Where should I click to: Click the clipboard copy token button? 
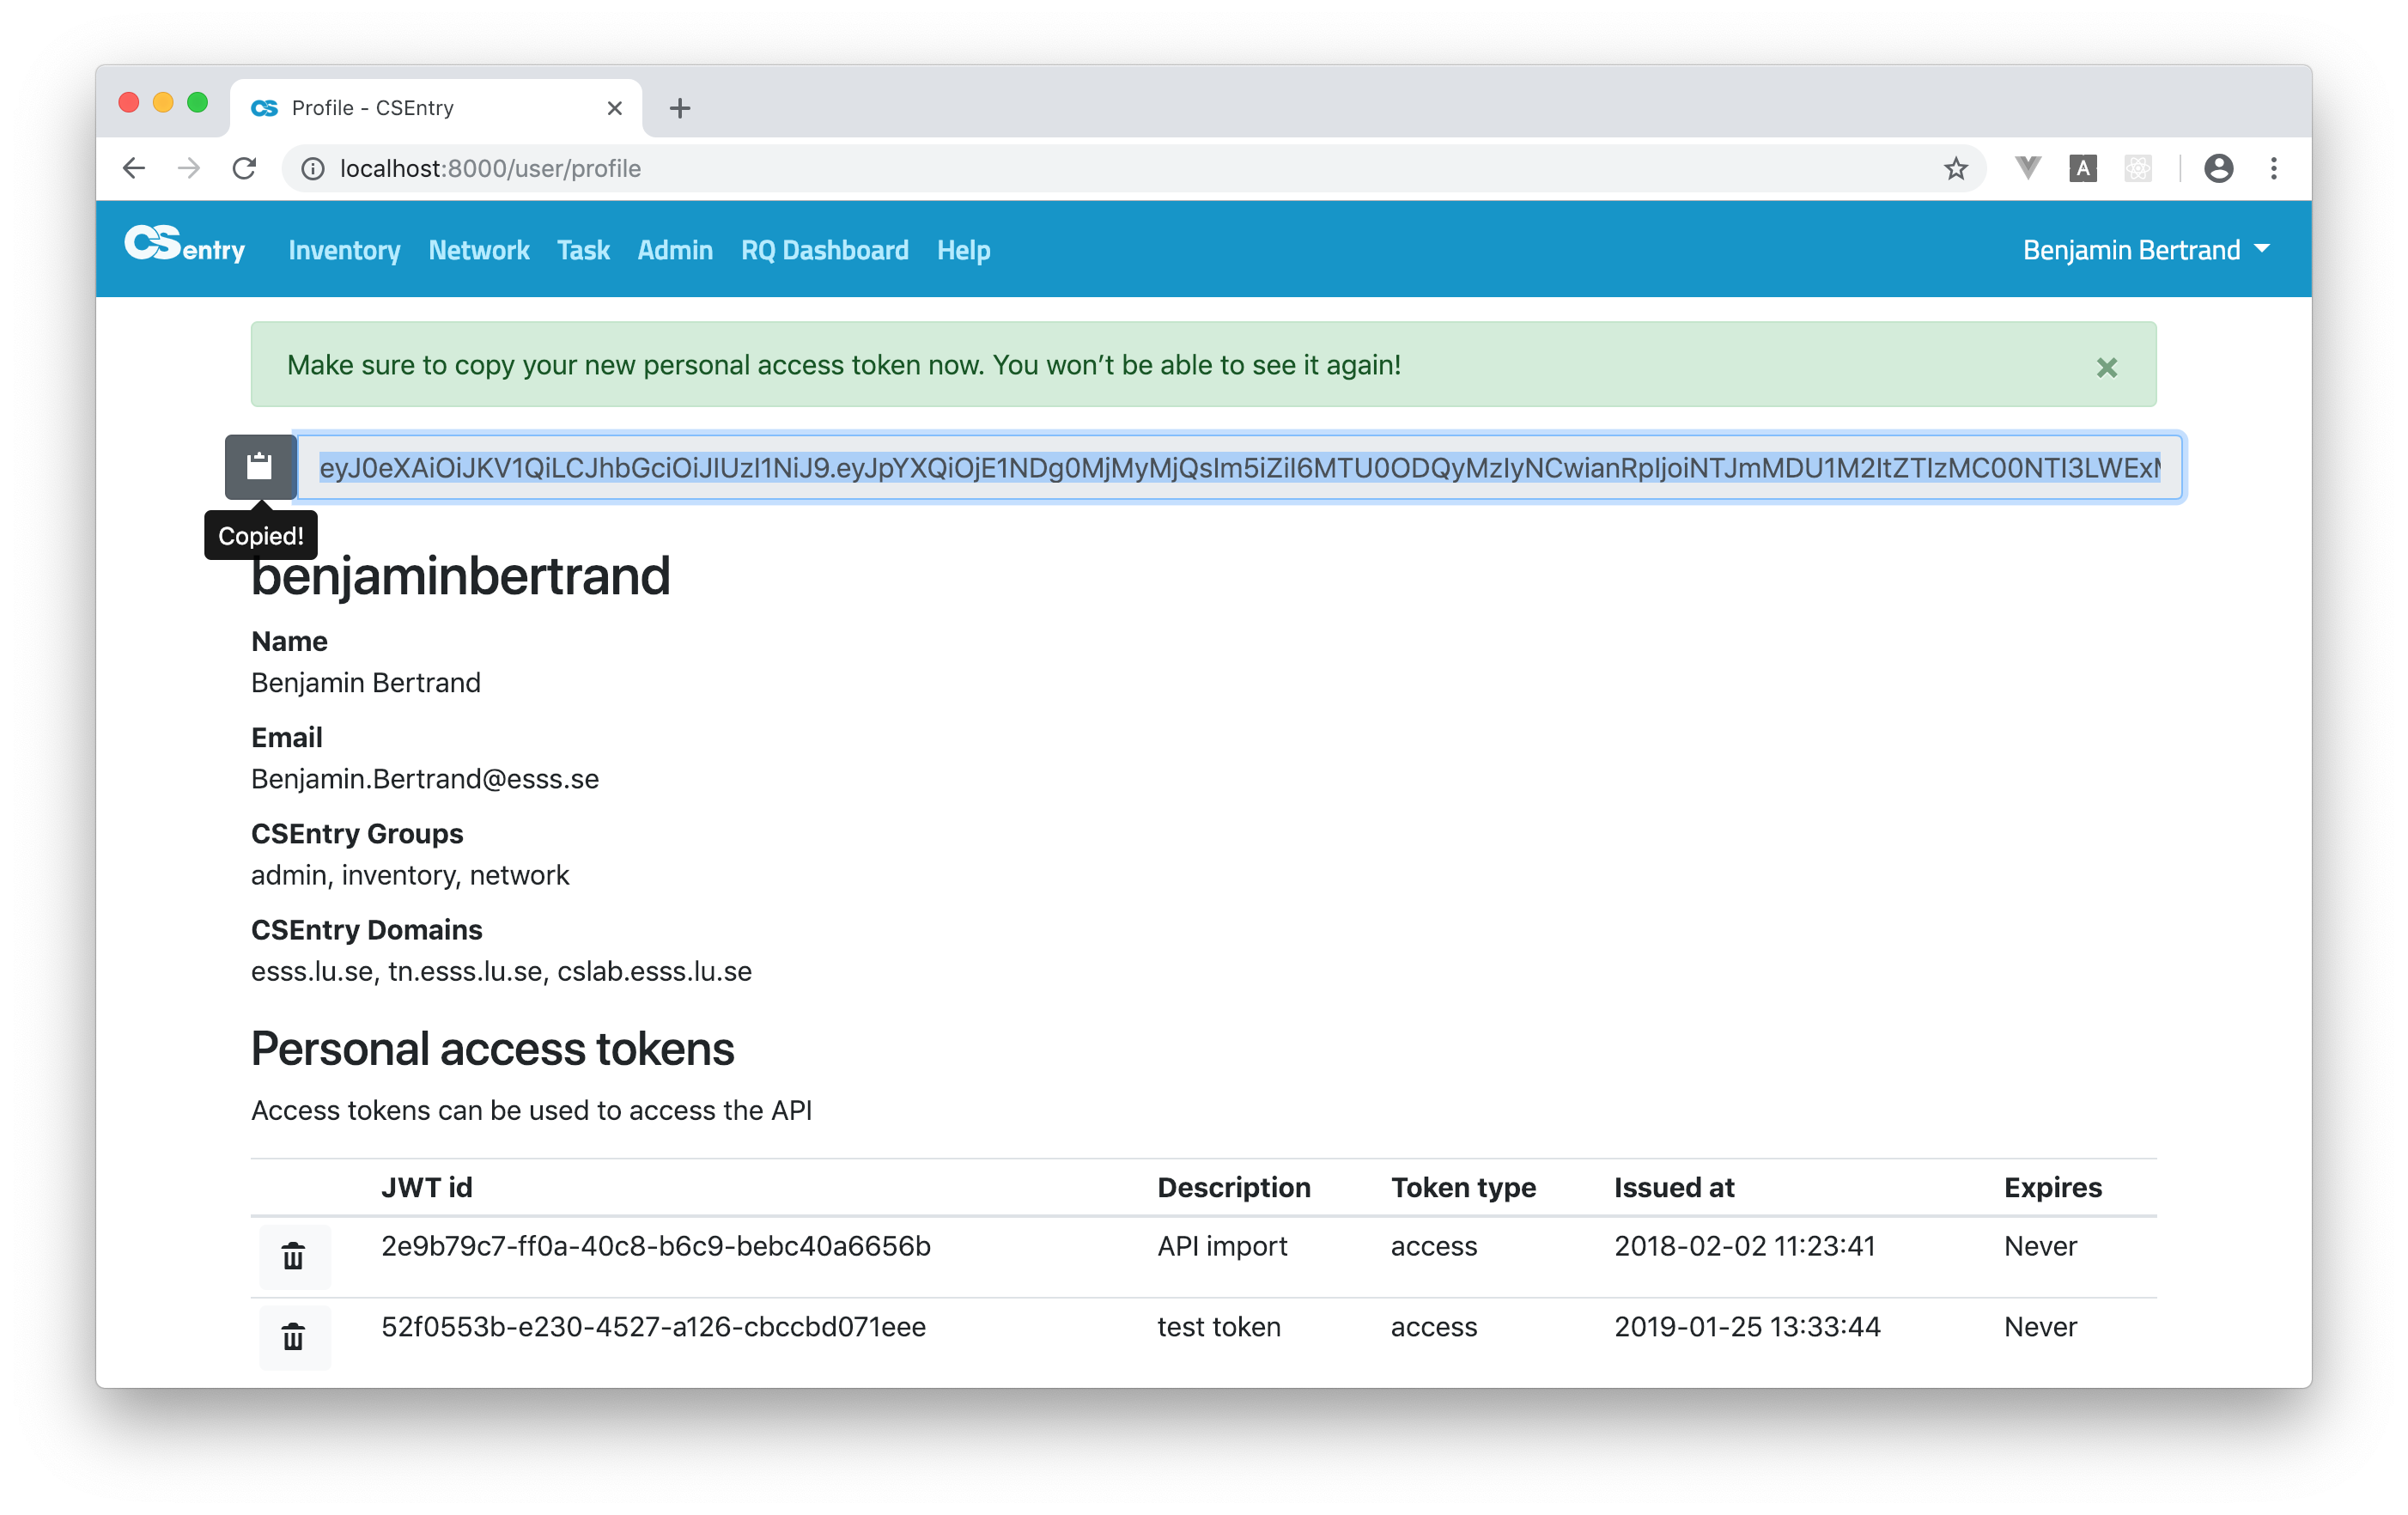260,467
